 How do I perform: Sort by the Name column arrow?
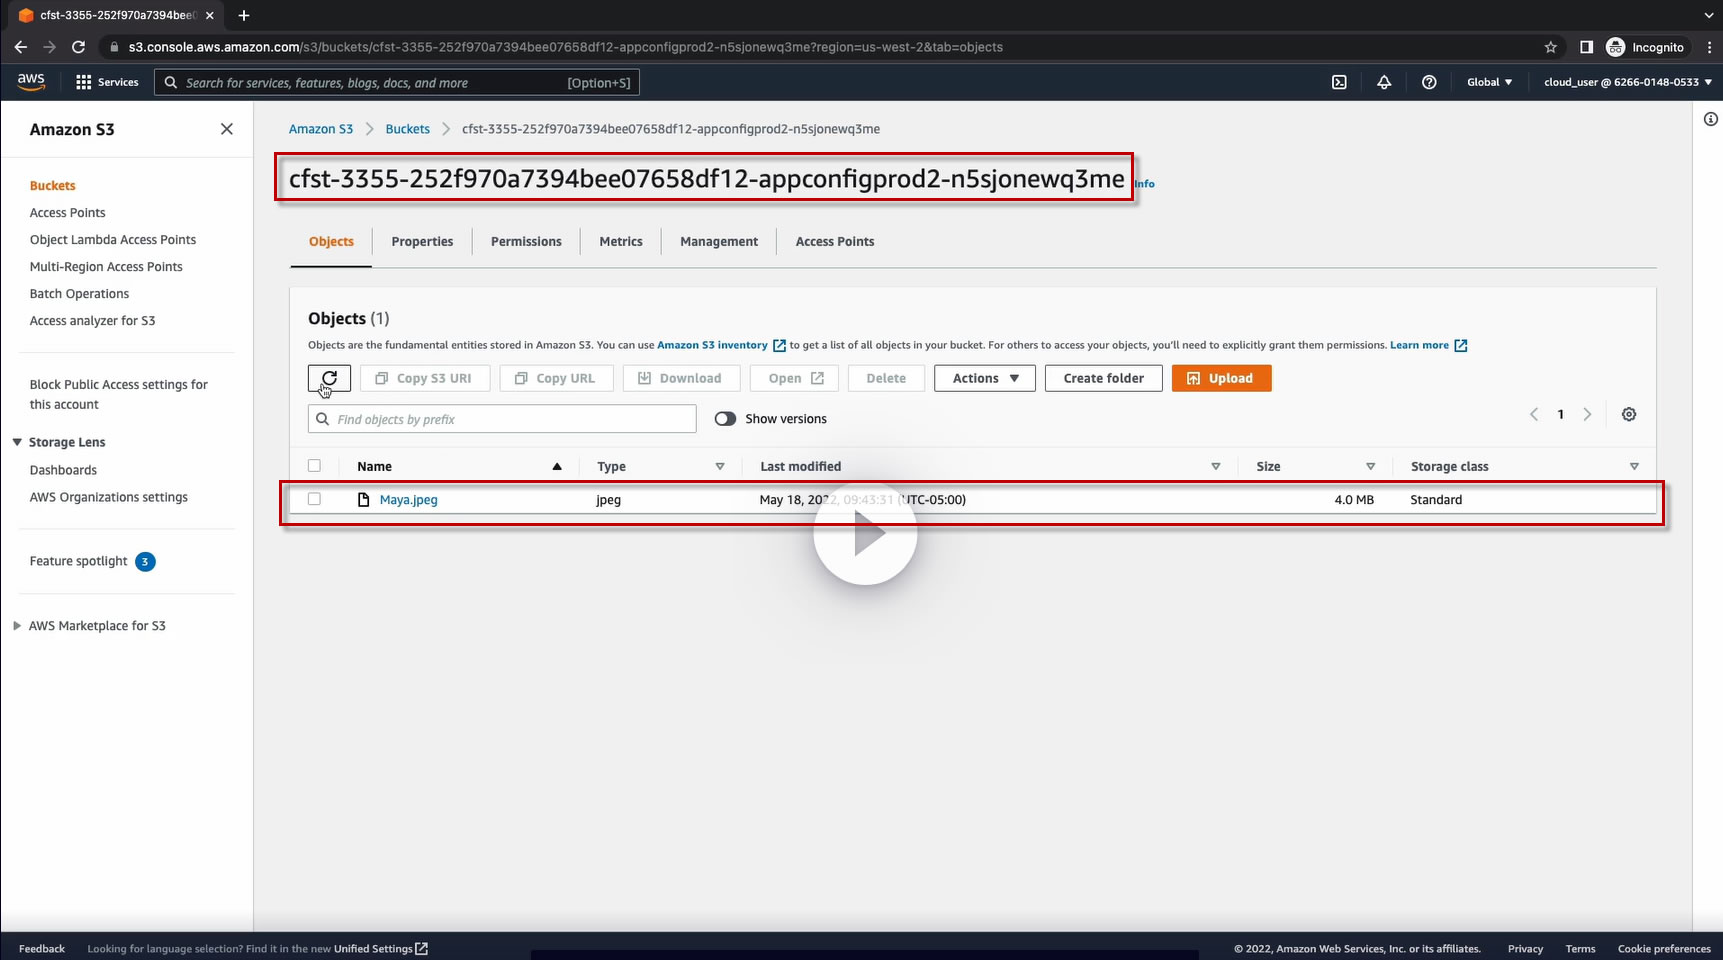557,467
